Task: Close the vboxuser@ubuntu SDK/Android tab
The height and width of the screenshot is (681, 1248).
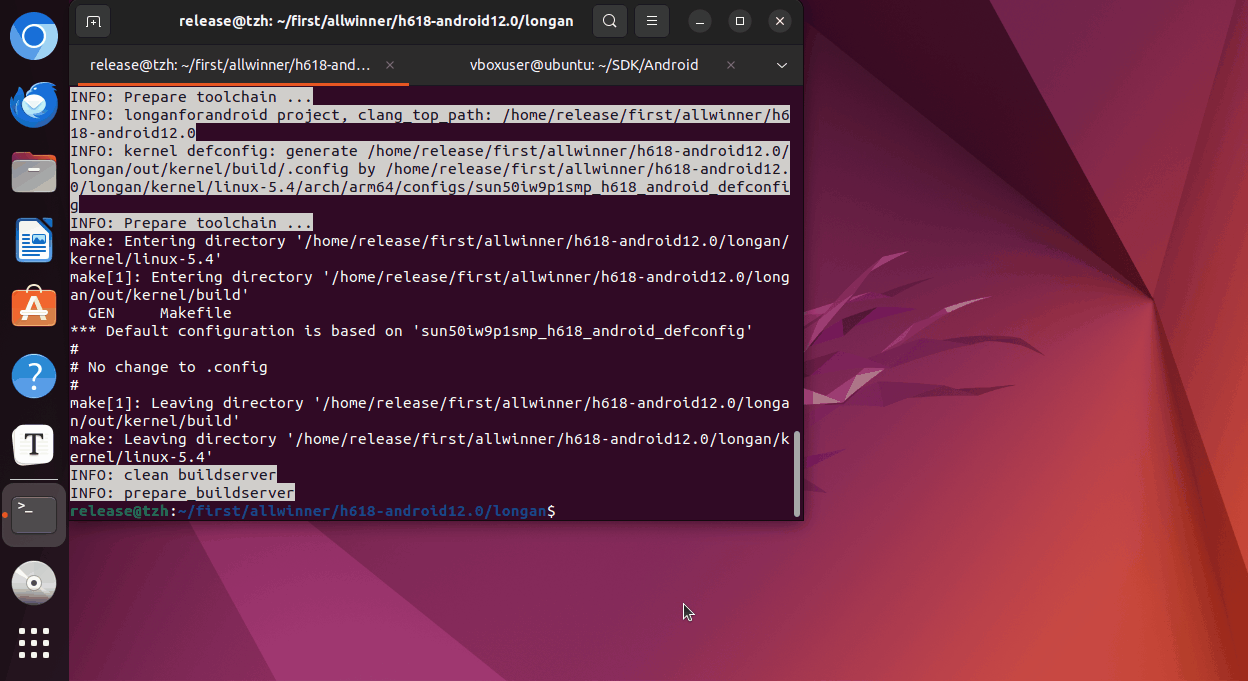Action: coord(732,65)
